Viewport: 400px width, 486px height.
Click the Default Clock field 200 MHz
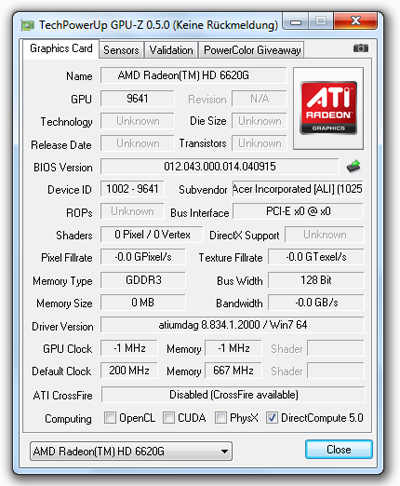click(x=129, y=370)
